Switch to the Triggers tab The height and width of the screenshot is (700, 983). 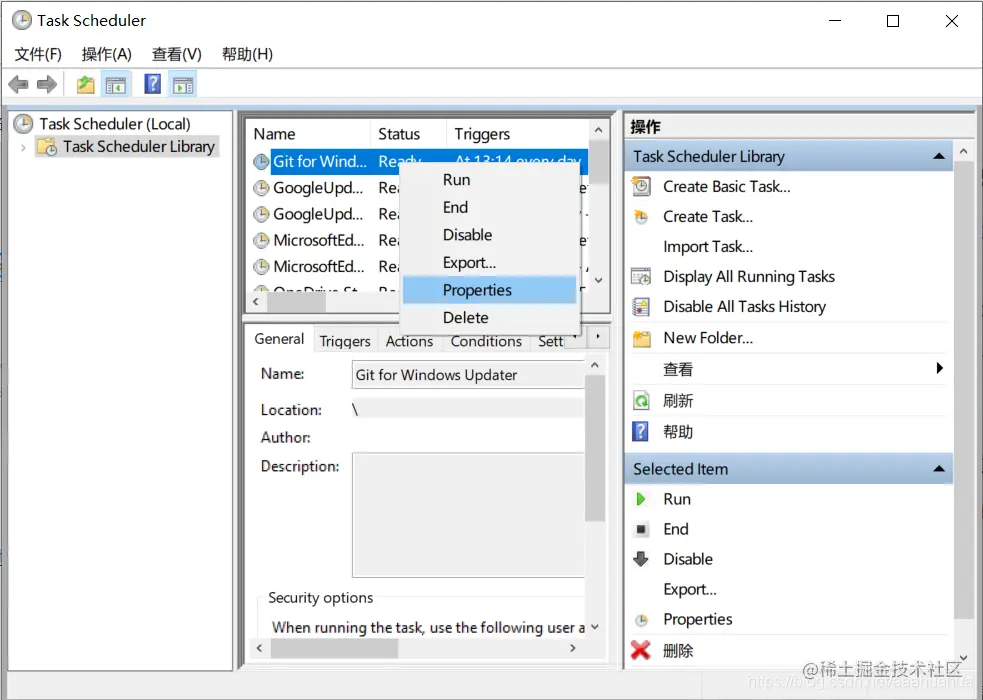tap(345, 342)
